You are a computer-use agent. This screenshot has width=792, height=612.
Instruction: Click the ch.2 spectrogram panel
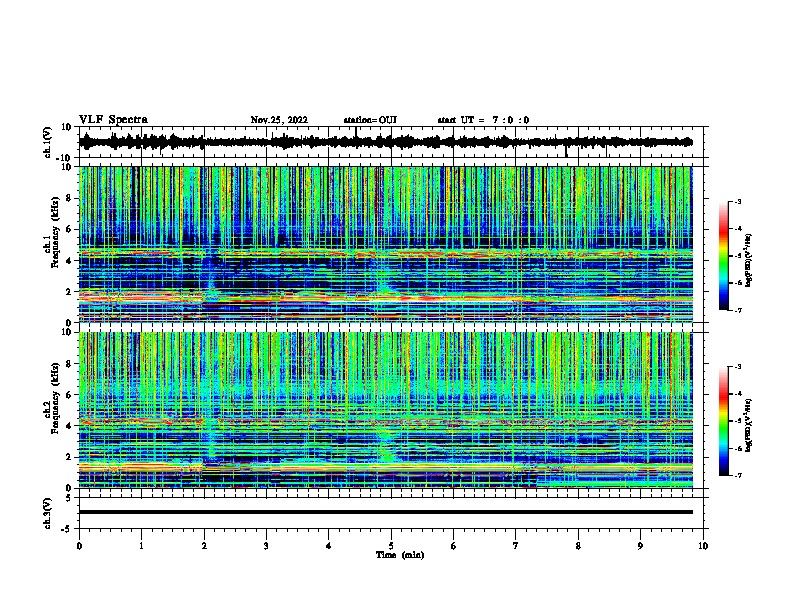pyautogui.click(x=386, y=410)
